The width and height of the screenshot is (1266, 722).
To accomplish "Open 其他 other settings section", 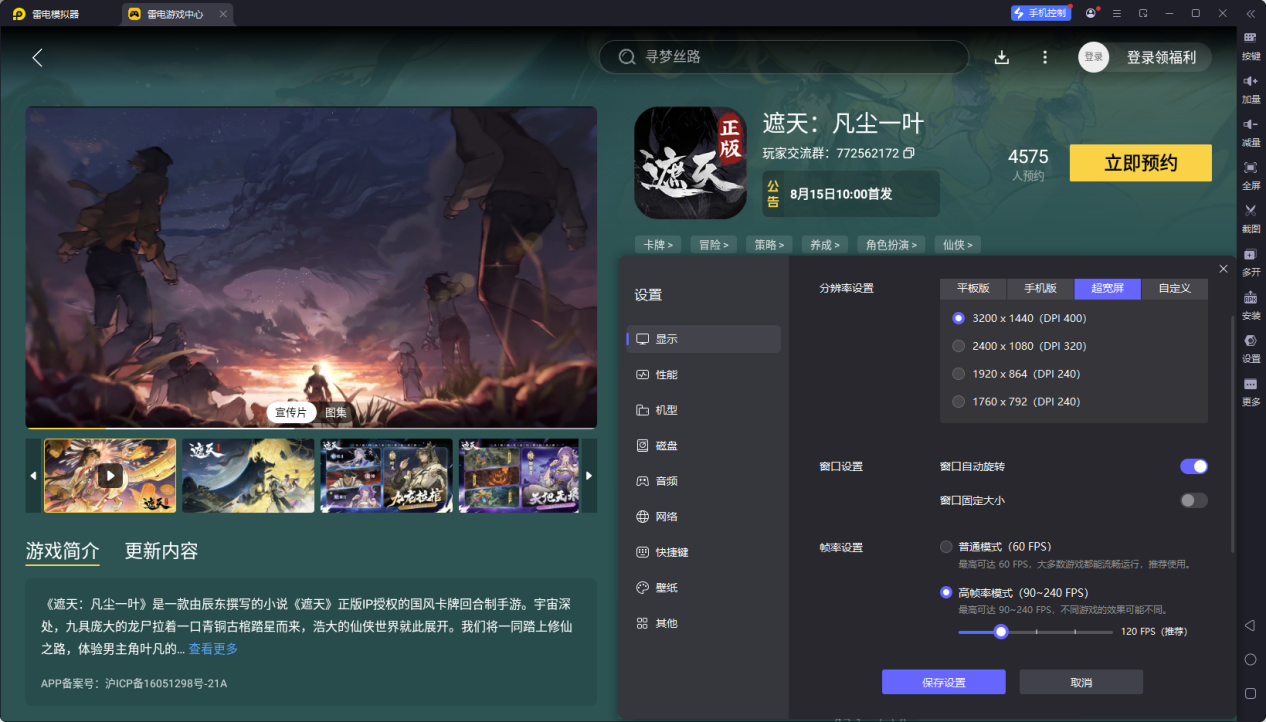I will (703, 623).
